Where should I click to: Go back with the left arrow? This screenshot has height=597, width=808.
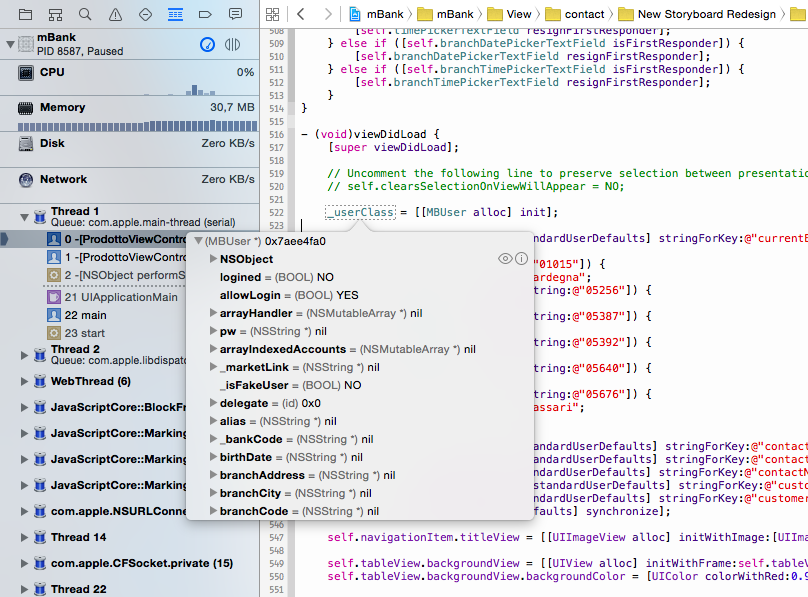(301, 14)
